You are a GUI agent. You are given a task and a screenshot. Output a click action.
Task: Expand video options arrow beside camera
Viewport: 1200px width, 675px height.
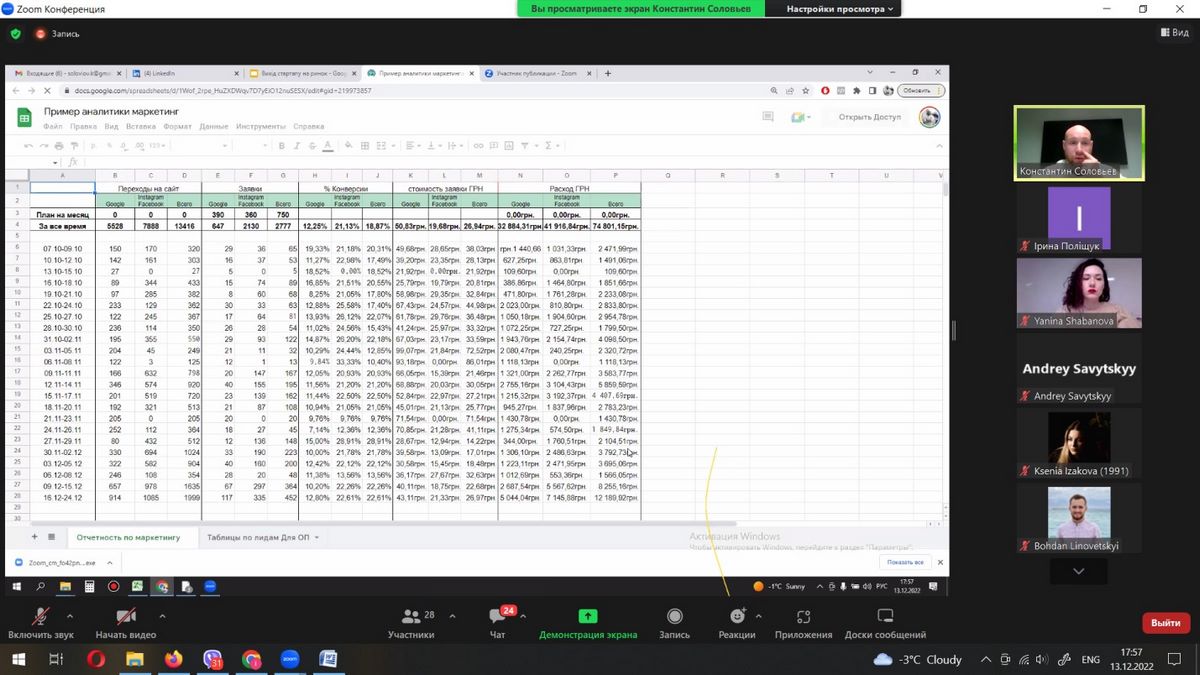tap(162, 616)
